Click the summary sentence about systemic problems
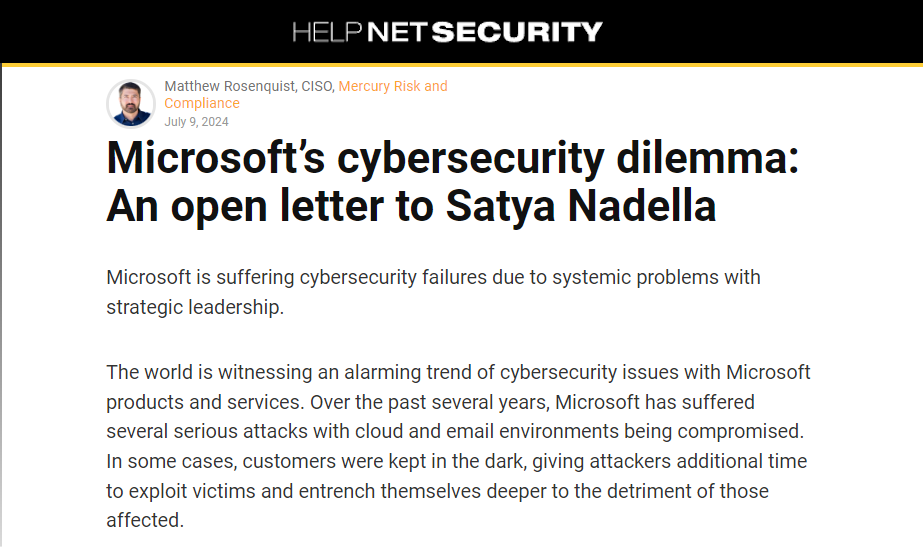 433,292
